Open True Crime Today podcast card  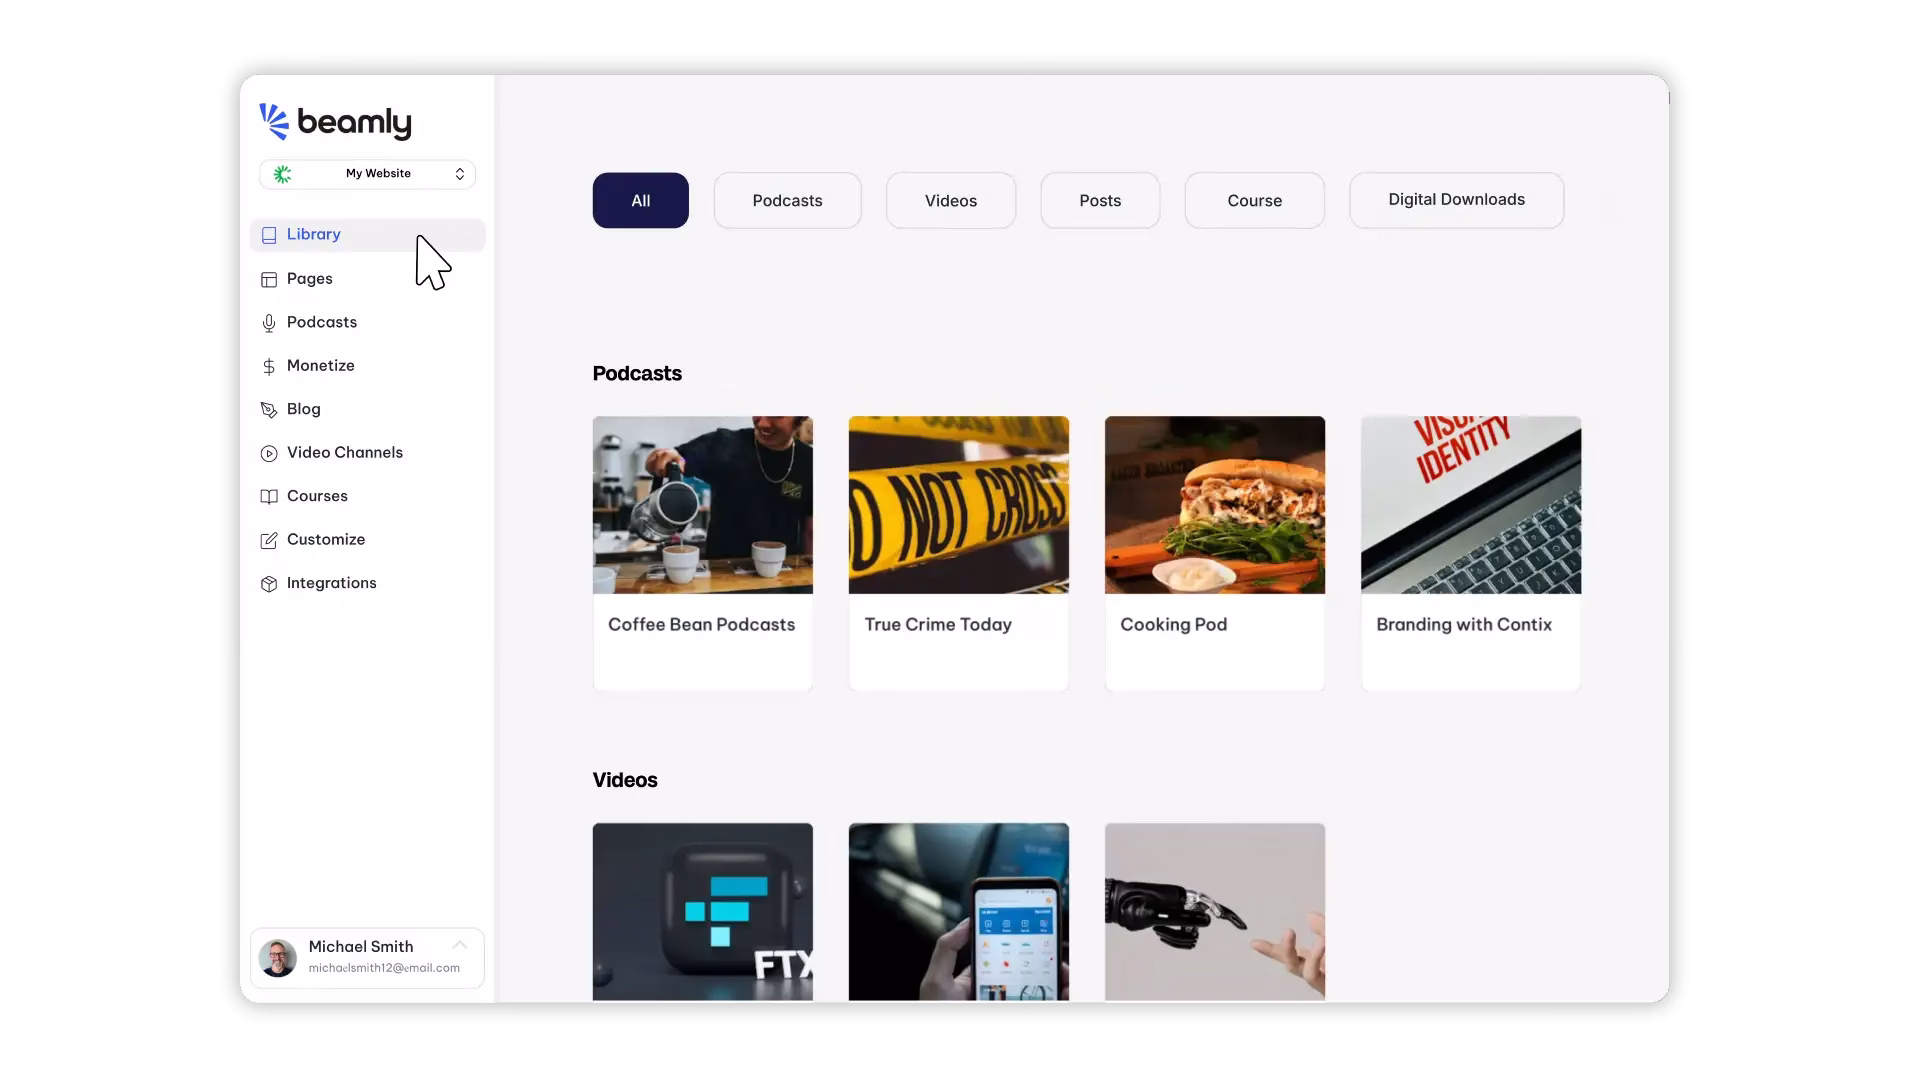tap(958, 553)
